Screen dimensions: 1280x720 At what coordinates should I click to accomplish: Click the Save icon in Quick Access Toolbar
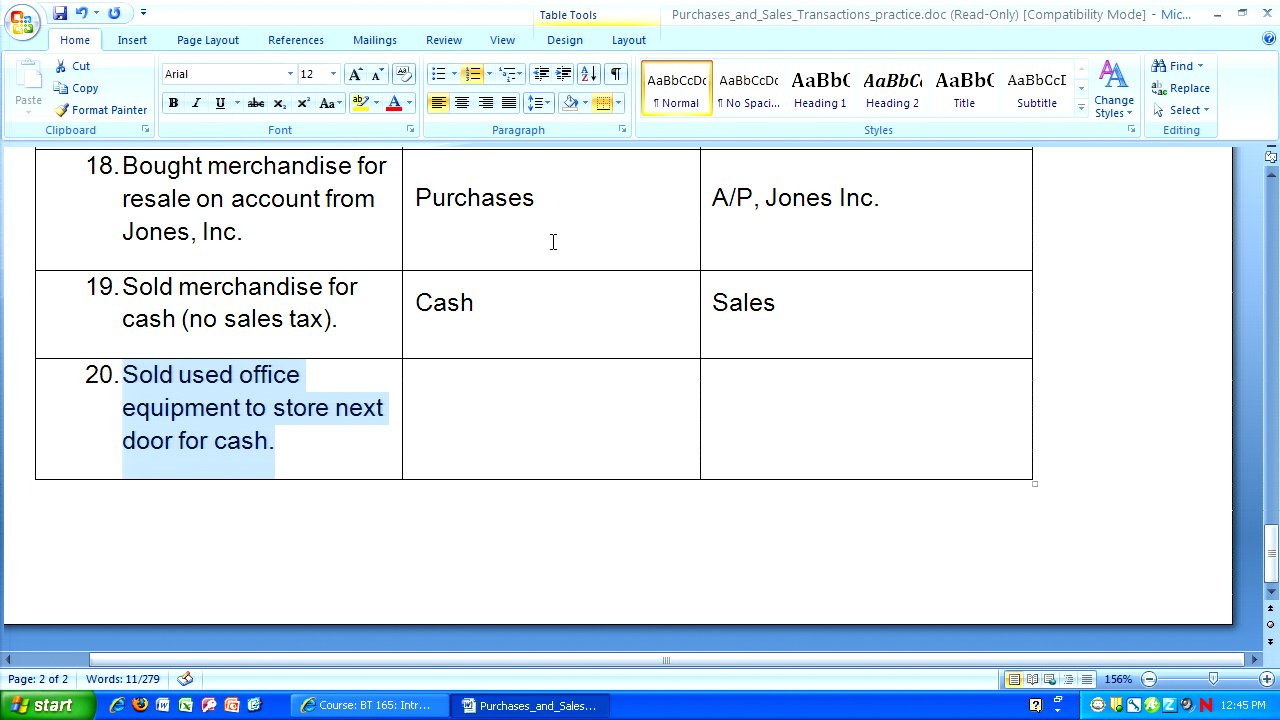coord(60,13)
